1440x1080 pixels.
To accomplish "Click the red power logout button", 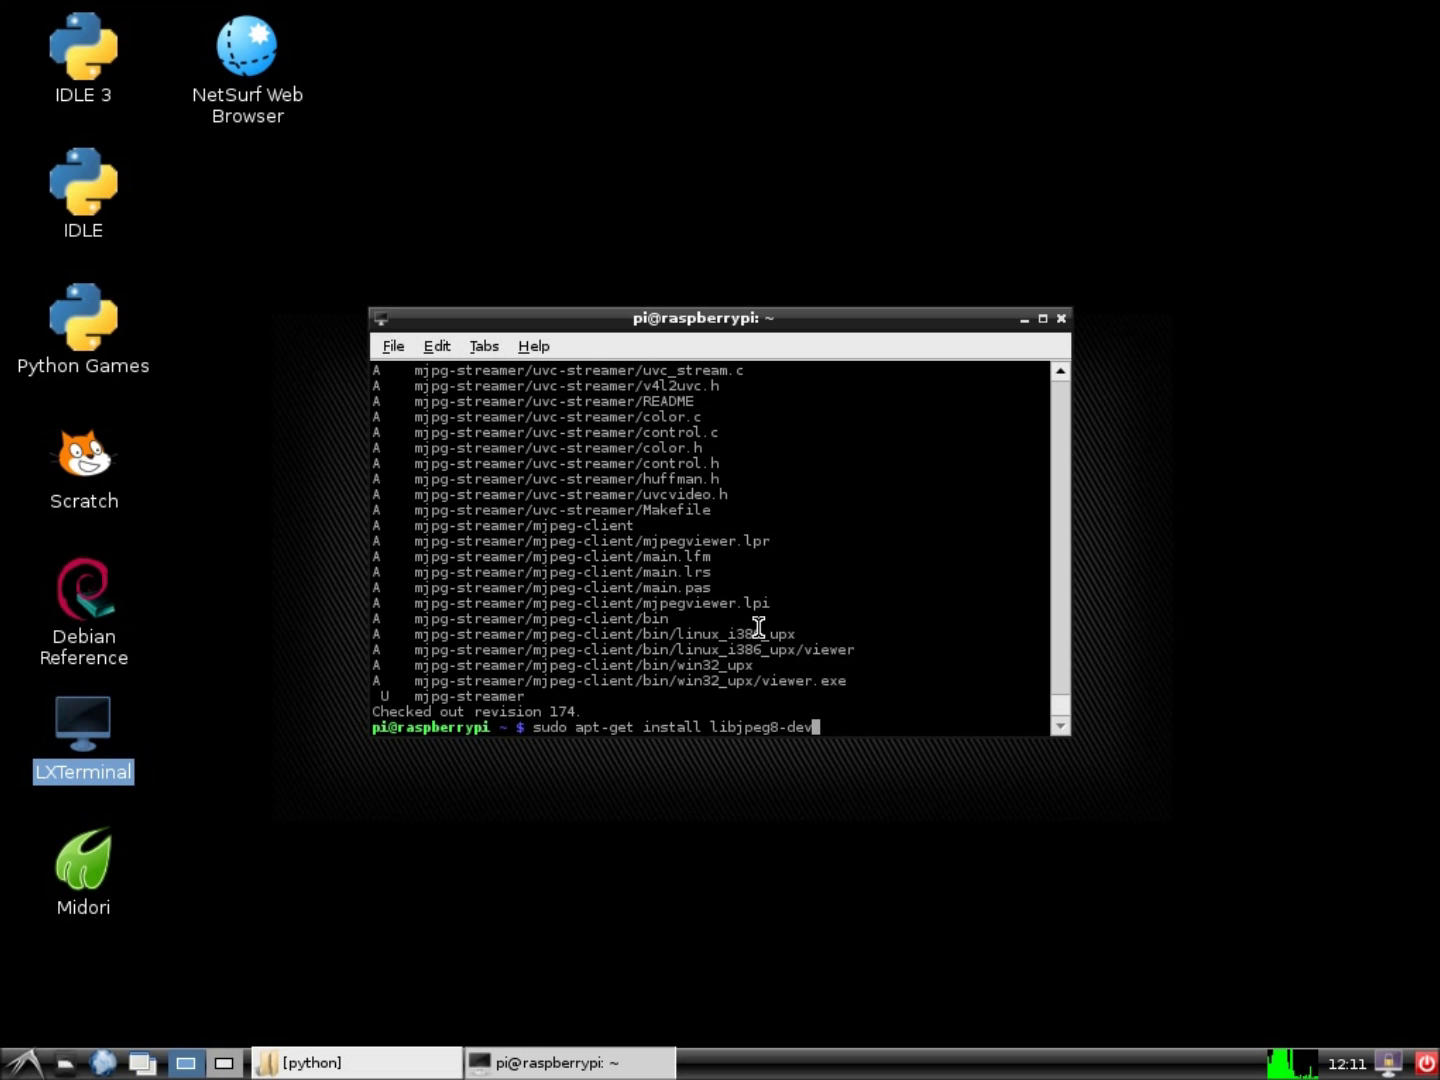I will coord(1425,1063).
